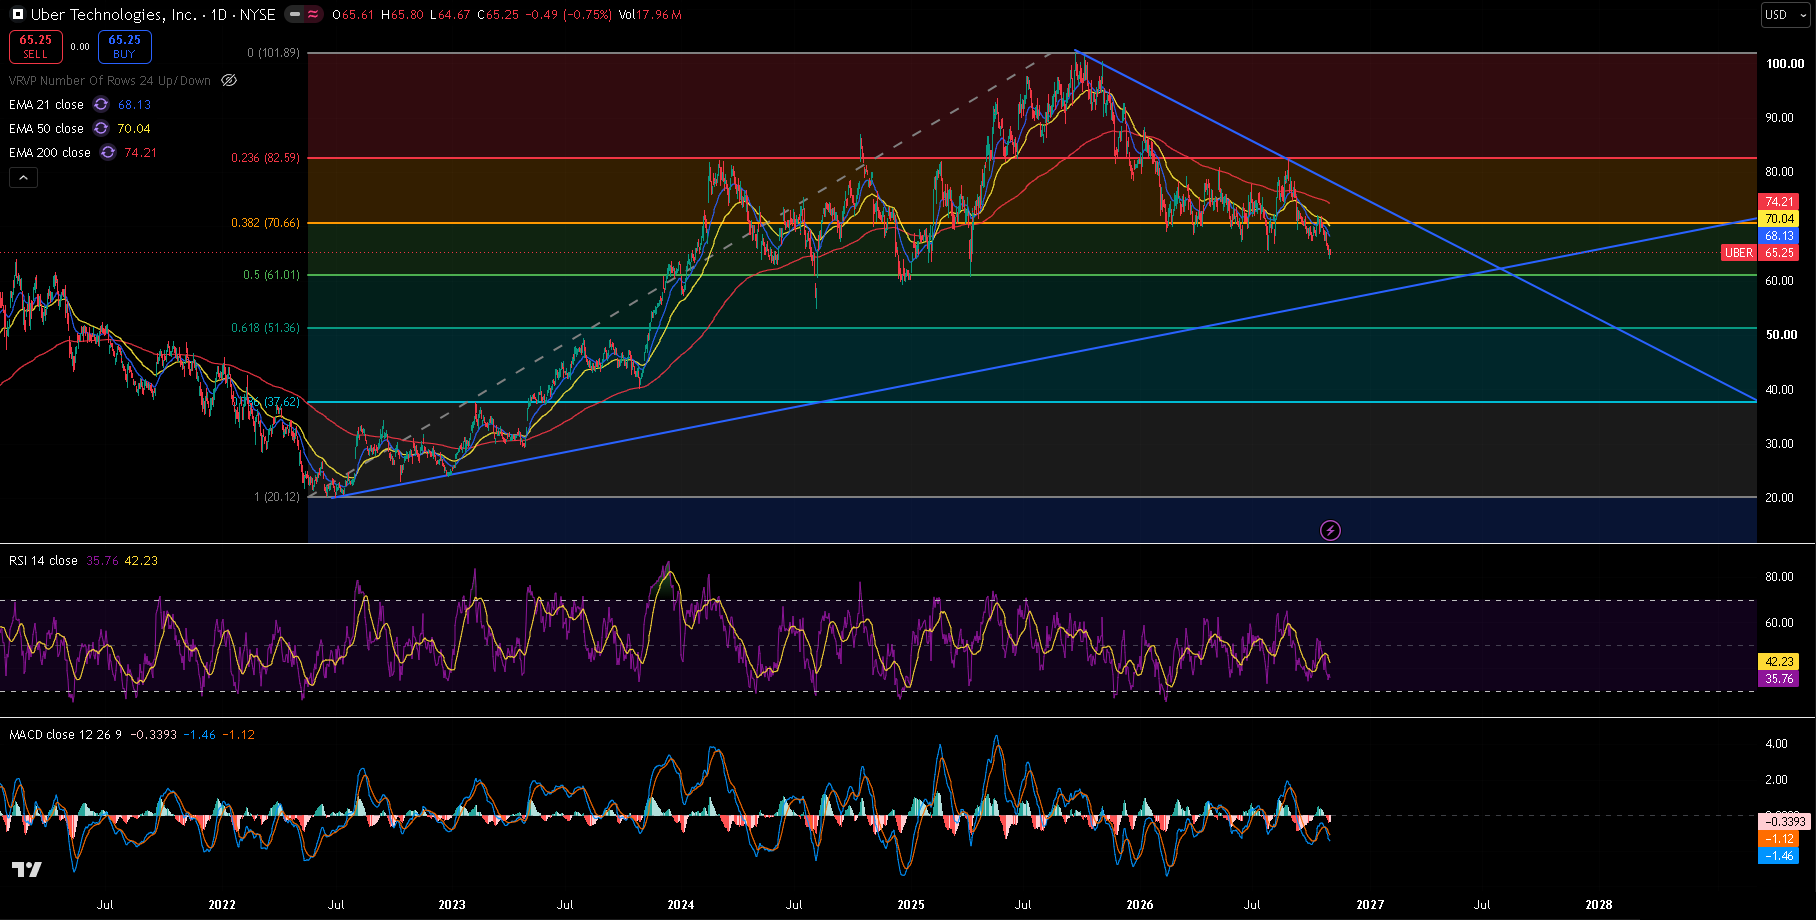Click the 74.21 EMA 200 price axis tag

(x=1778, y=202)
